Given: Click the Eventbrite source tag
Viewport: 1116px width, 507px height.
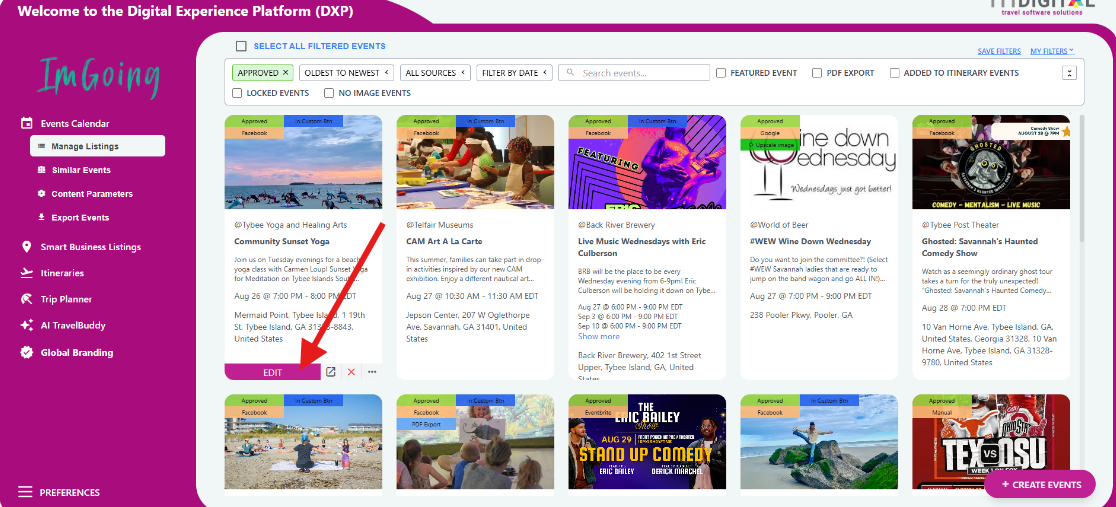Looking at the screenshot, I should click(x=598, y=412).
